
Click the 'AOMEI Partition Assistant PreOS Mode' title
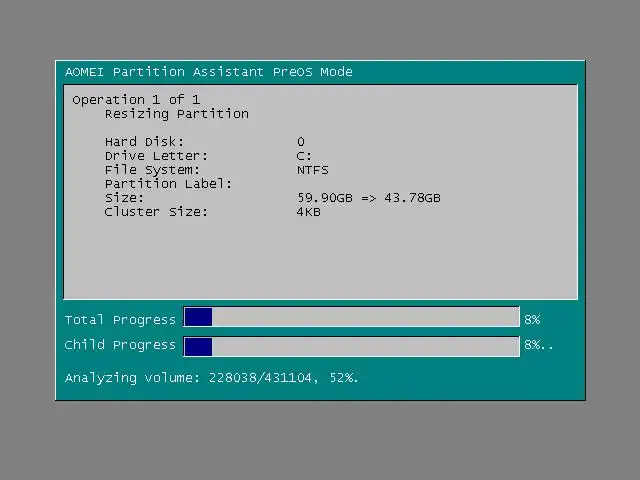(209, 72)
